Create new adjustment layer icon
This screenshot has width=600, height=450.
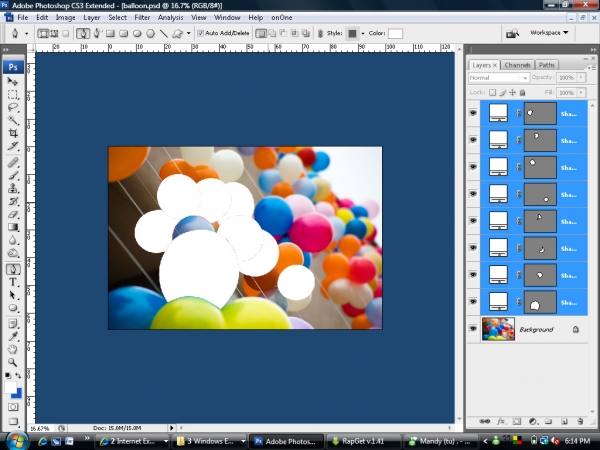coord(532,422)
